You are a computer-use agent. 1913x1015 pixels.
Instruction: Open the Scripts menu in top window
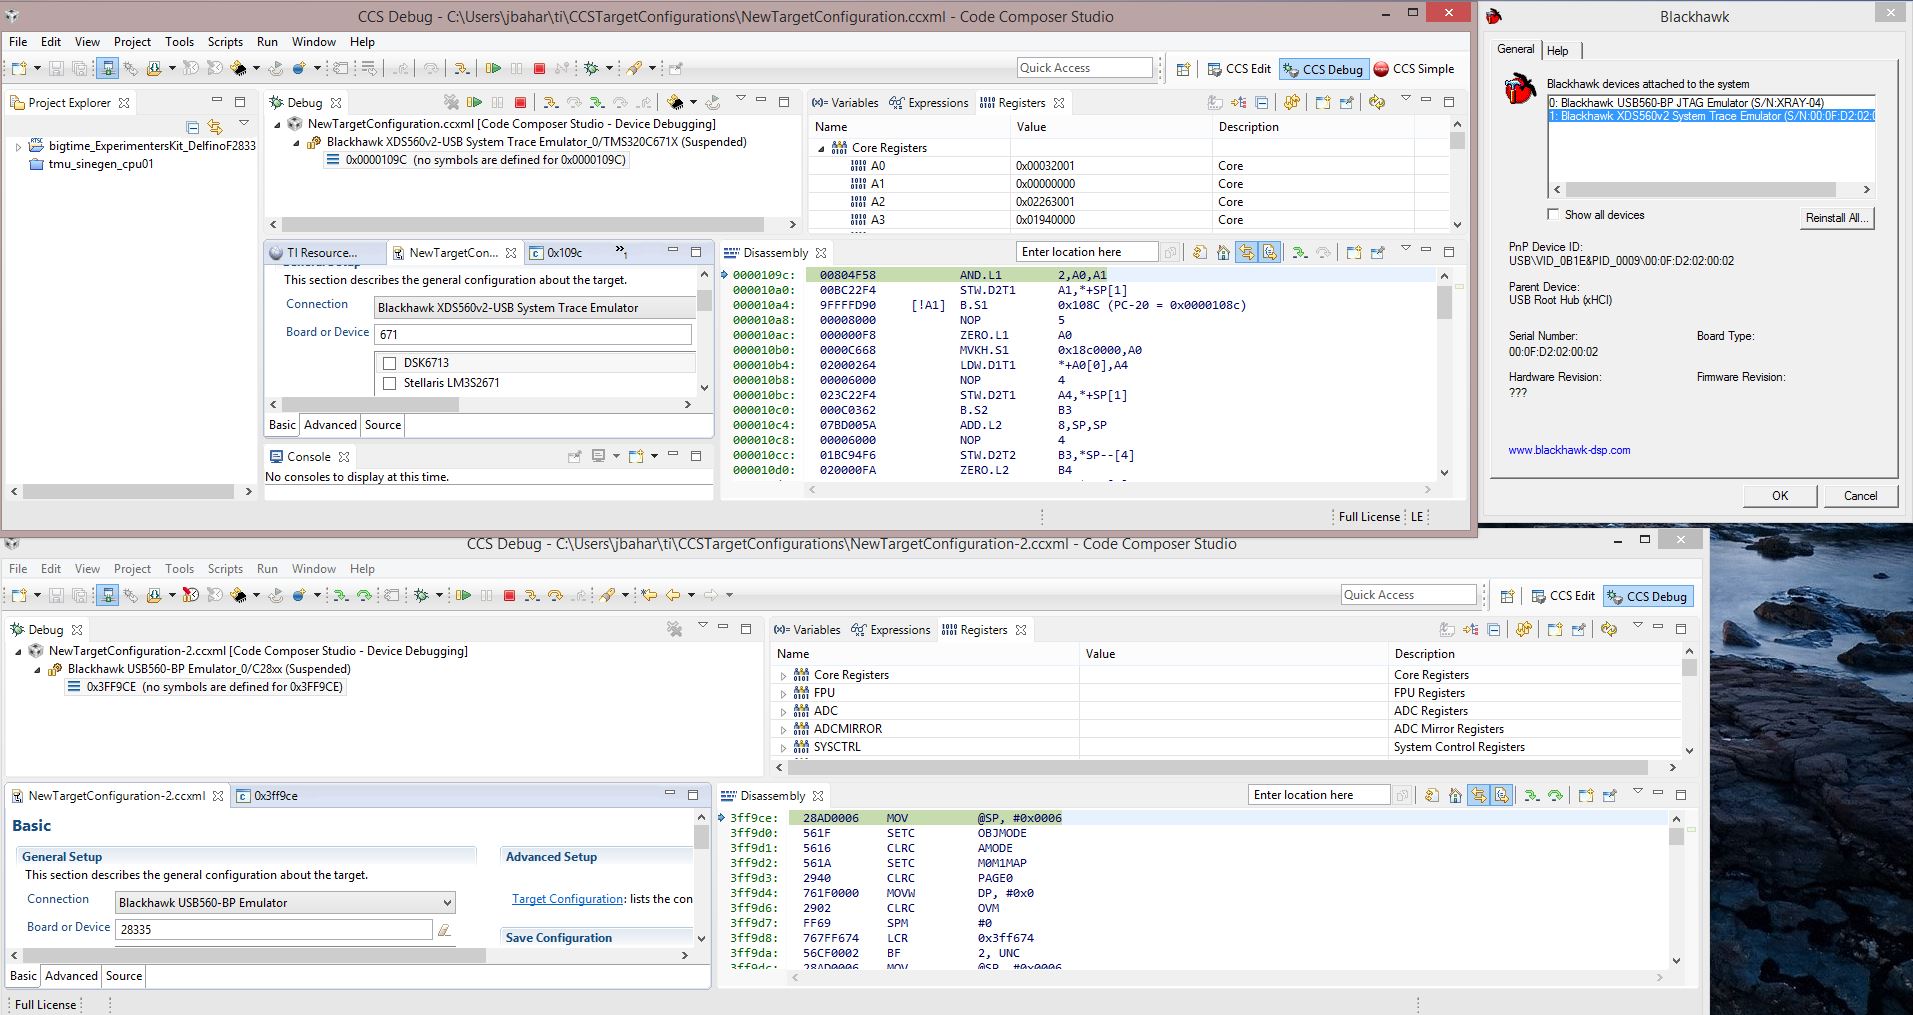pos(225,42)
